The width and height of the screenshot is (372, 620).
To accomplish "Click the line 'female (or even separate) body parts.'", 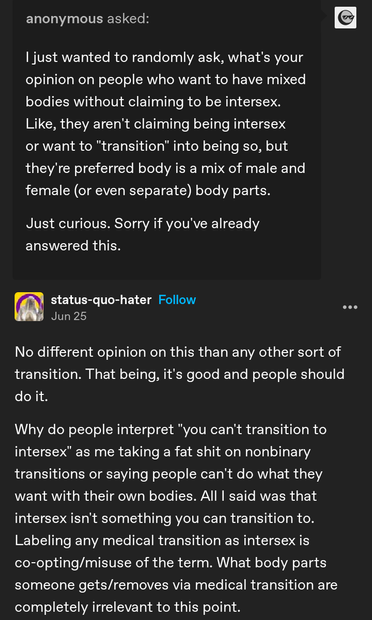I will coord(148,191).
